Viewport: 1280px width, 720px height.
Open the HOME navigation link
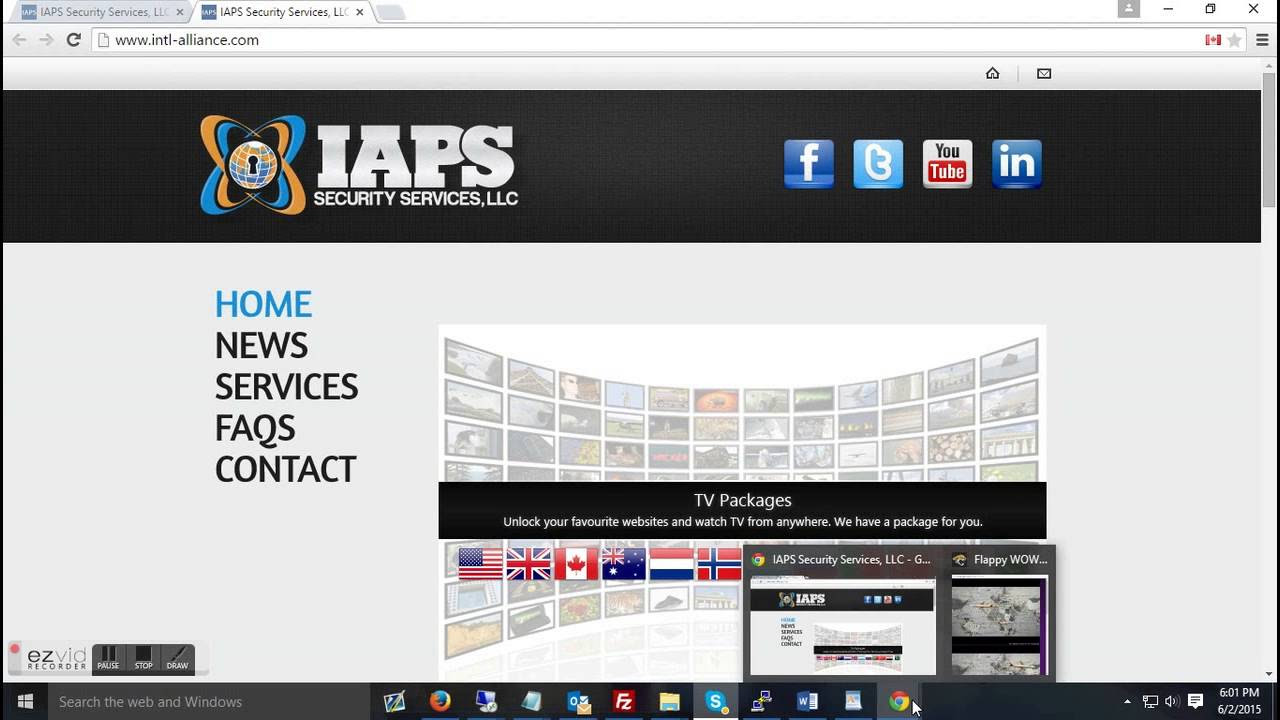click(x=263, y=304)
